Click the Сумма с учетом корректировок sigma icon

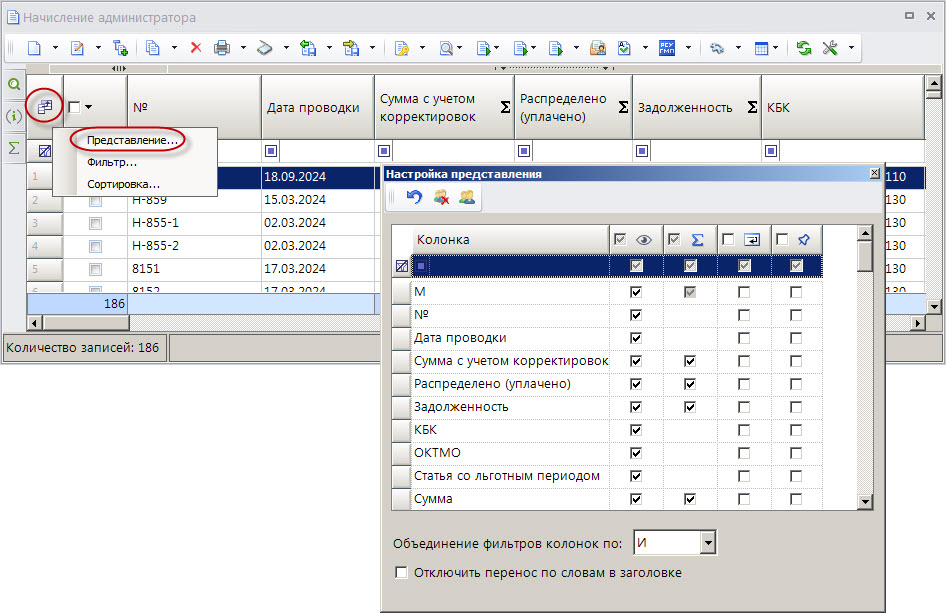click(x=506, y=107)
